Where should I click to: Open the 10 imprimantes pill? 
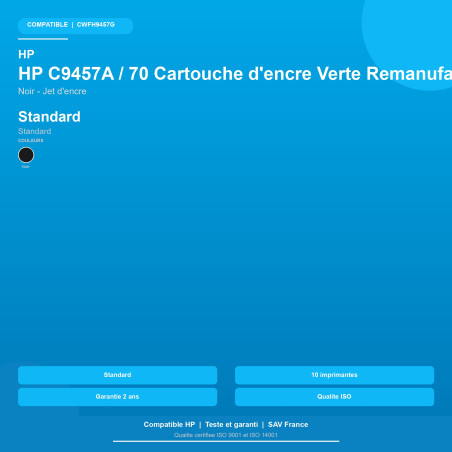(334, 375)
